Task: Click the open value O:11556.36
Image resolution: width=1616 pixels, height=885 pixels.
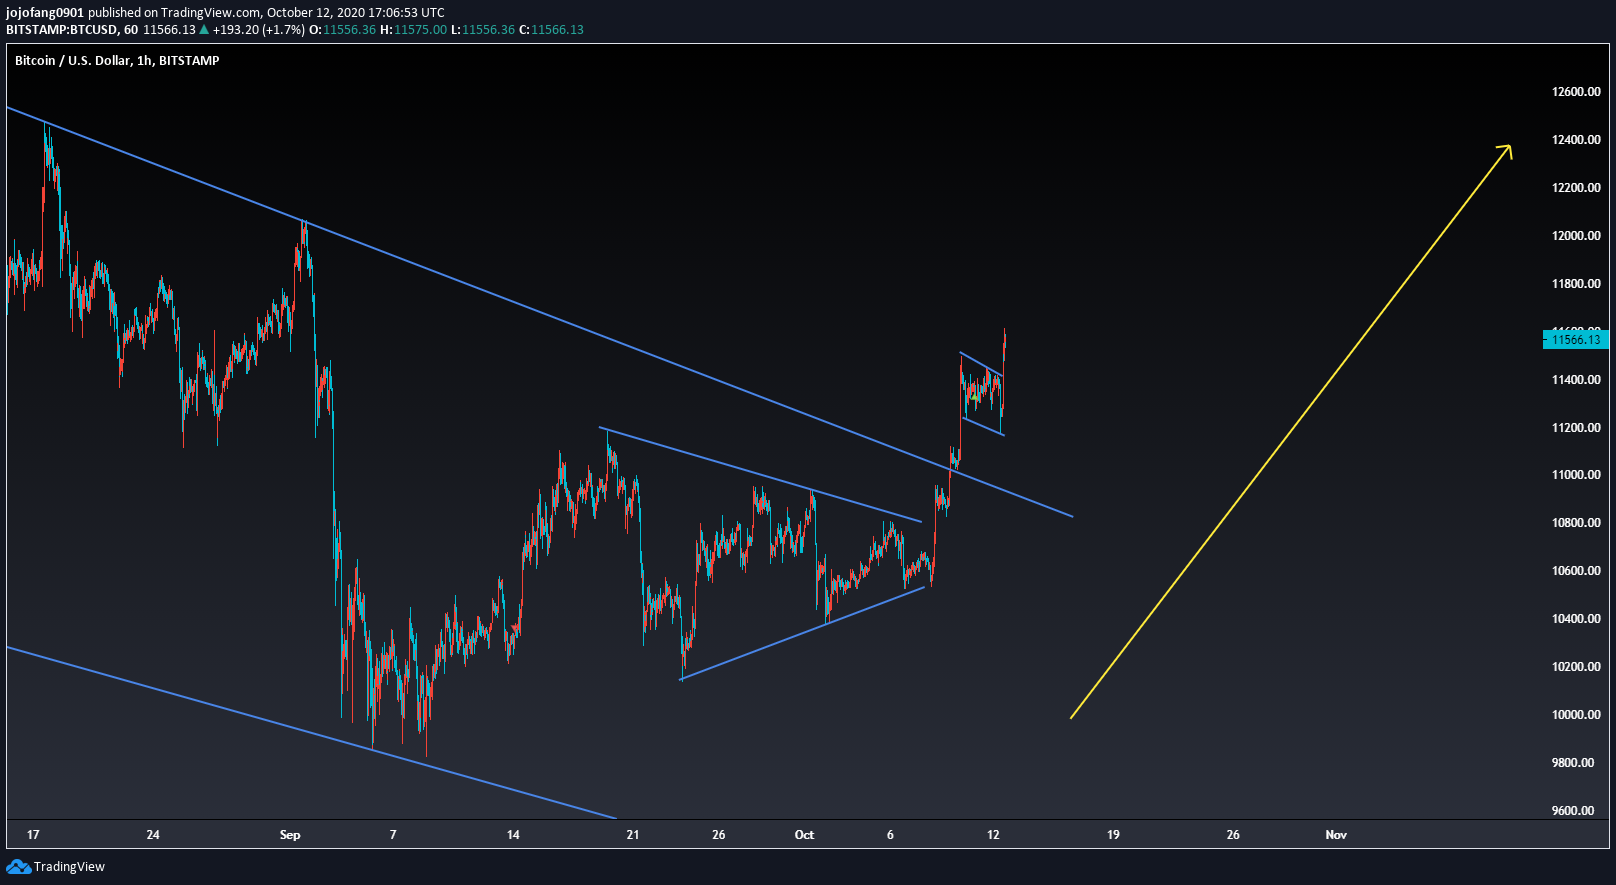Action: pos(342,30)
